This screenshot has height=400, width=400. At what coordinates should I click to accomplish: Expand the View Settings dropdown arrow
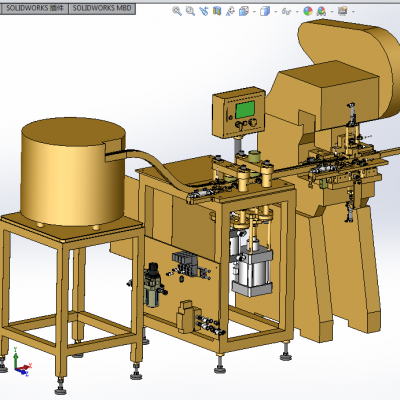[353, 12]
